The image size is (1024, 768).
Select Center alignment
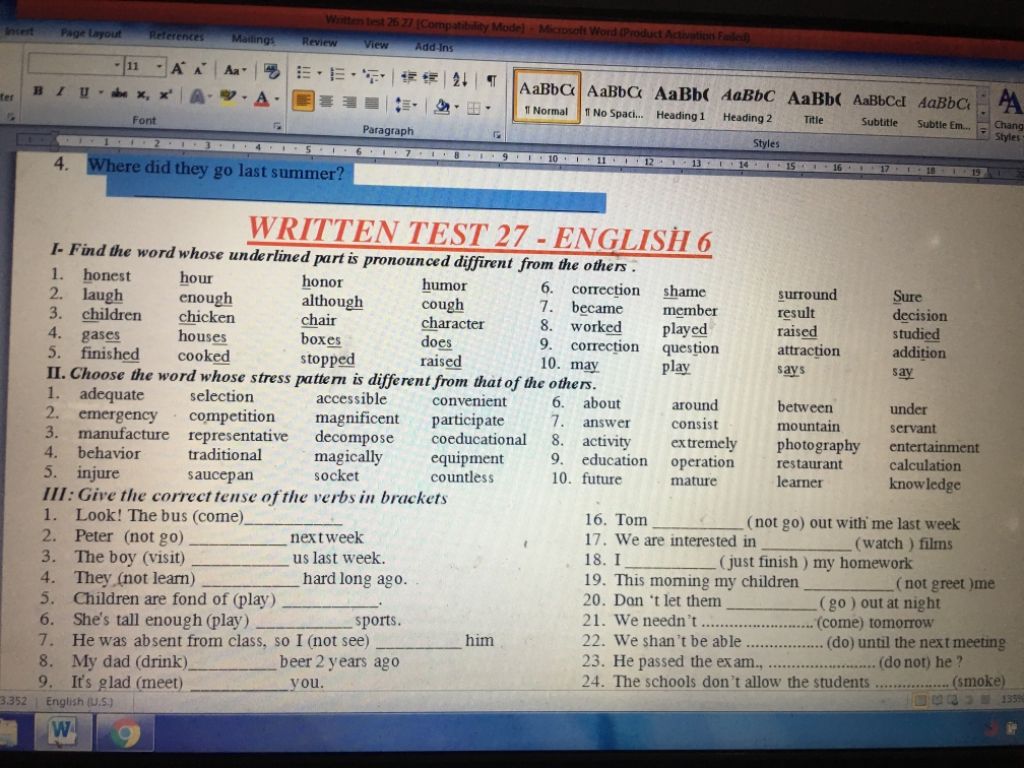coord(327,101)
